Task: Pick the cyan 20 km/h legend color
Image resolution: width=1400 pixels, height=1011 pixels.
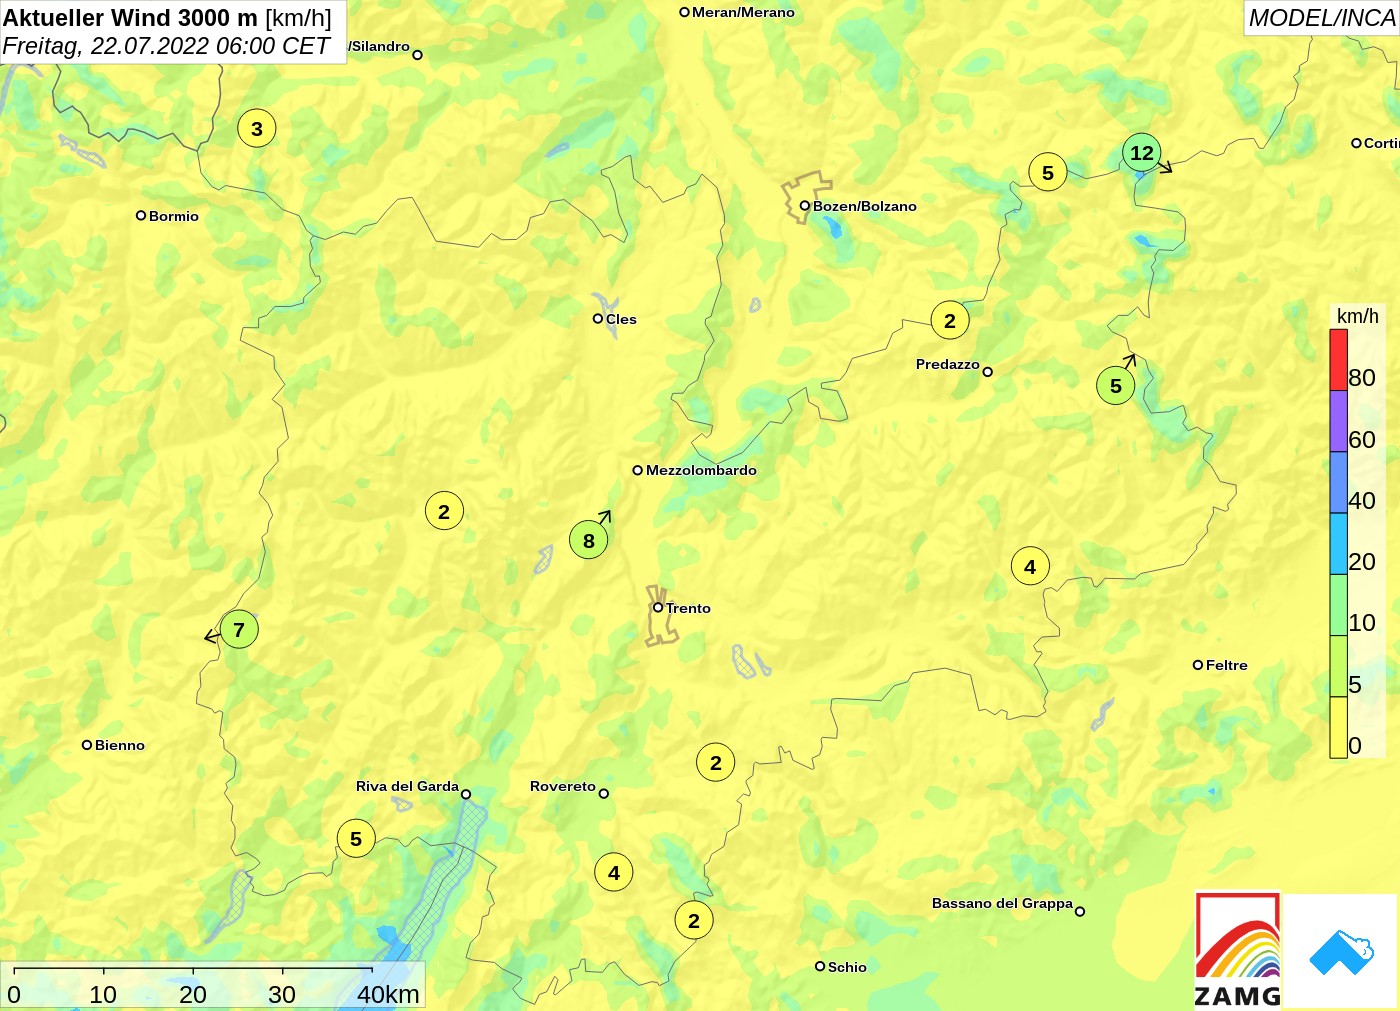Action: pos(1338,543)
